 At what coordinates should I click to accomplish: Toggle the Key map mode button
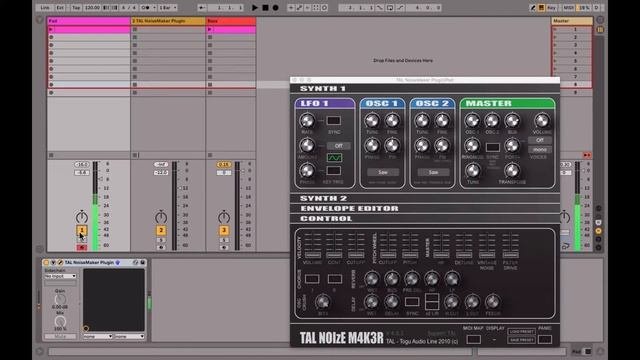551,7
